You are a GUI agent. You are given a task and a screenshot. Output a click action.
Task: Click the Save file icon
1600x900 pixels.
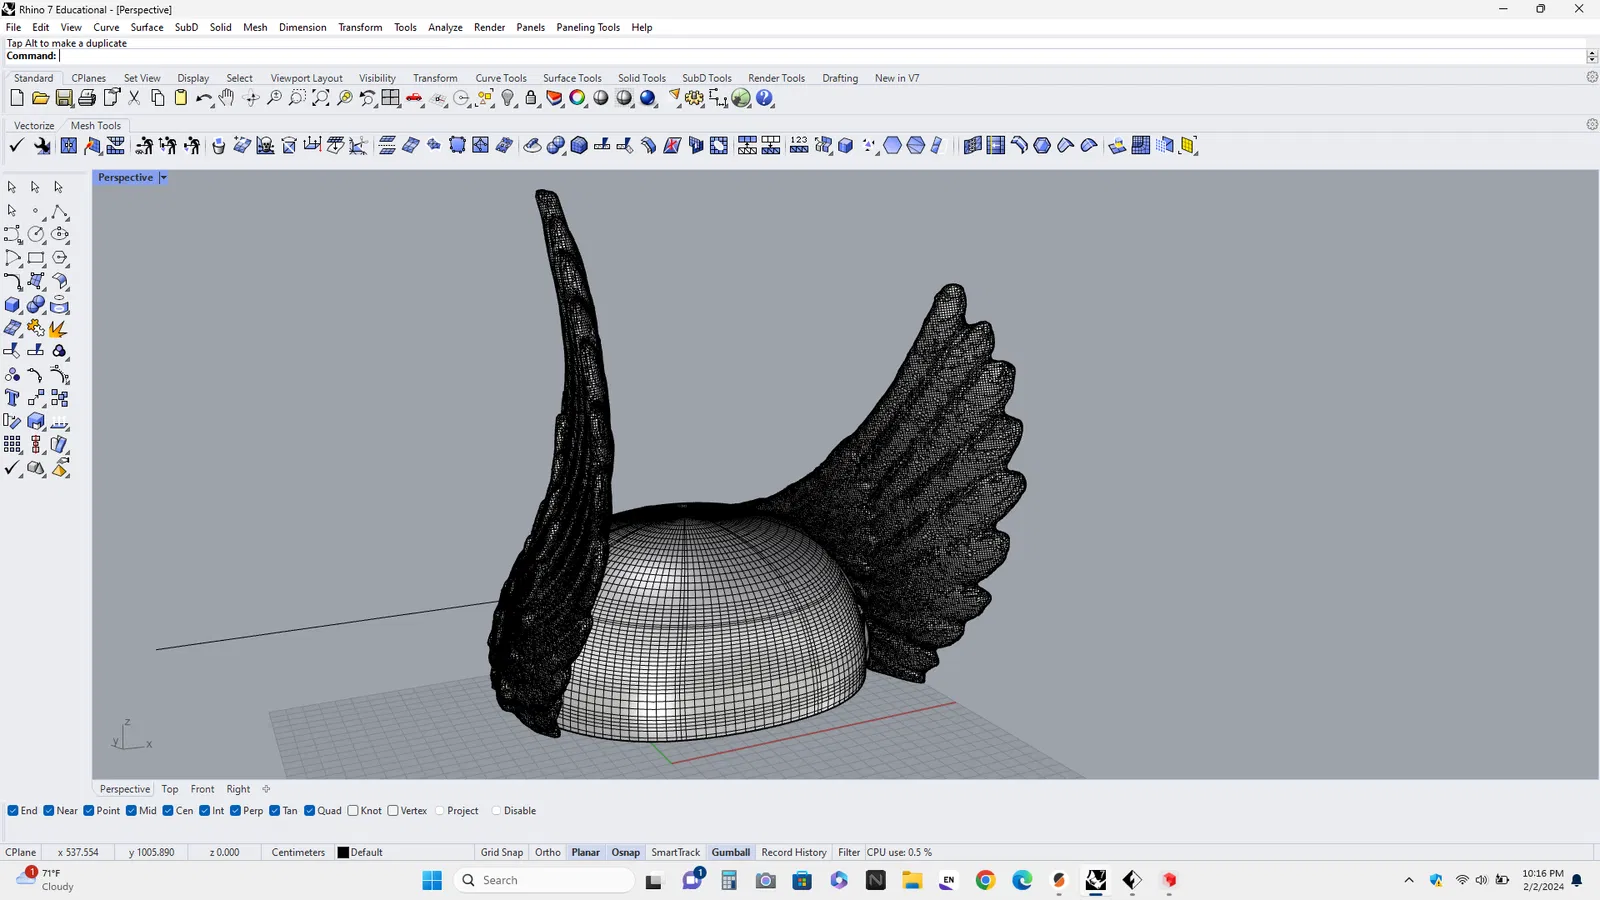64,98
